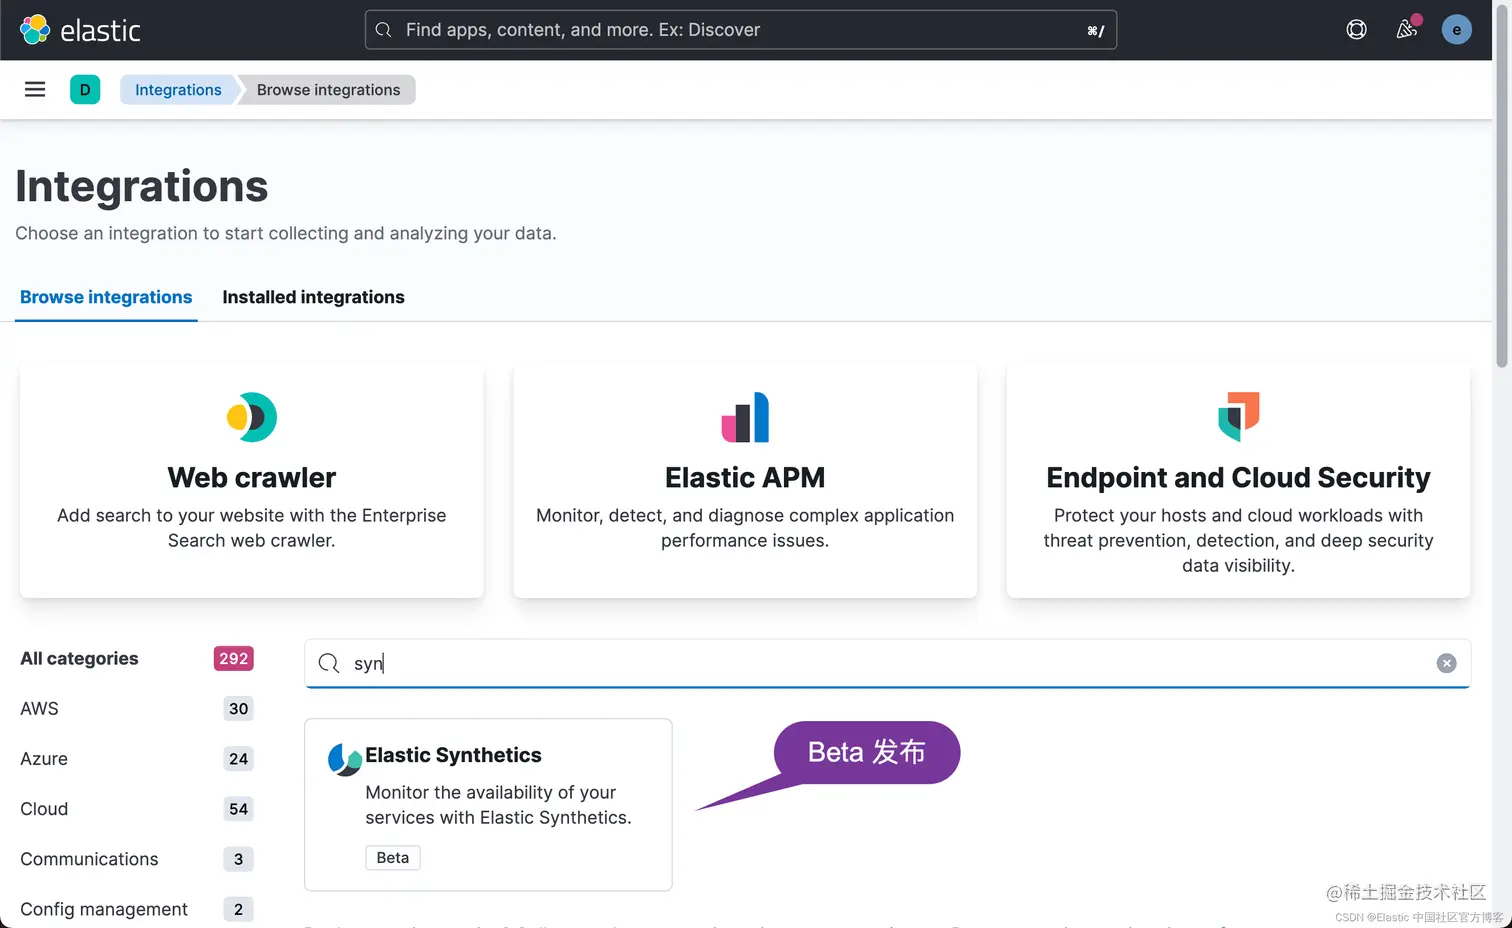Click the Web crawler card icon

click(x=252, y=417)
